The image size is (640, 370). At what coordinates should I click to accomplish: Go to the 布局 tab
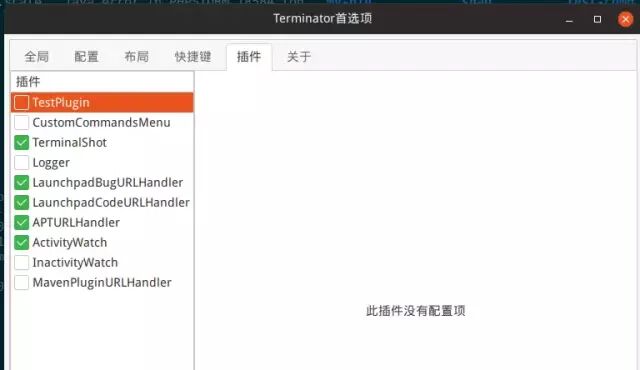(137, 57)
